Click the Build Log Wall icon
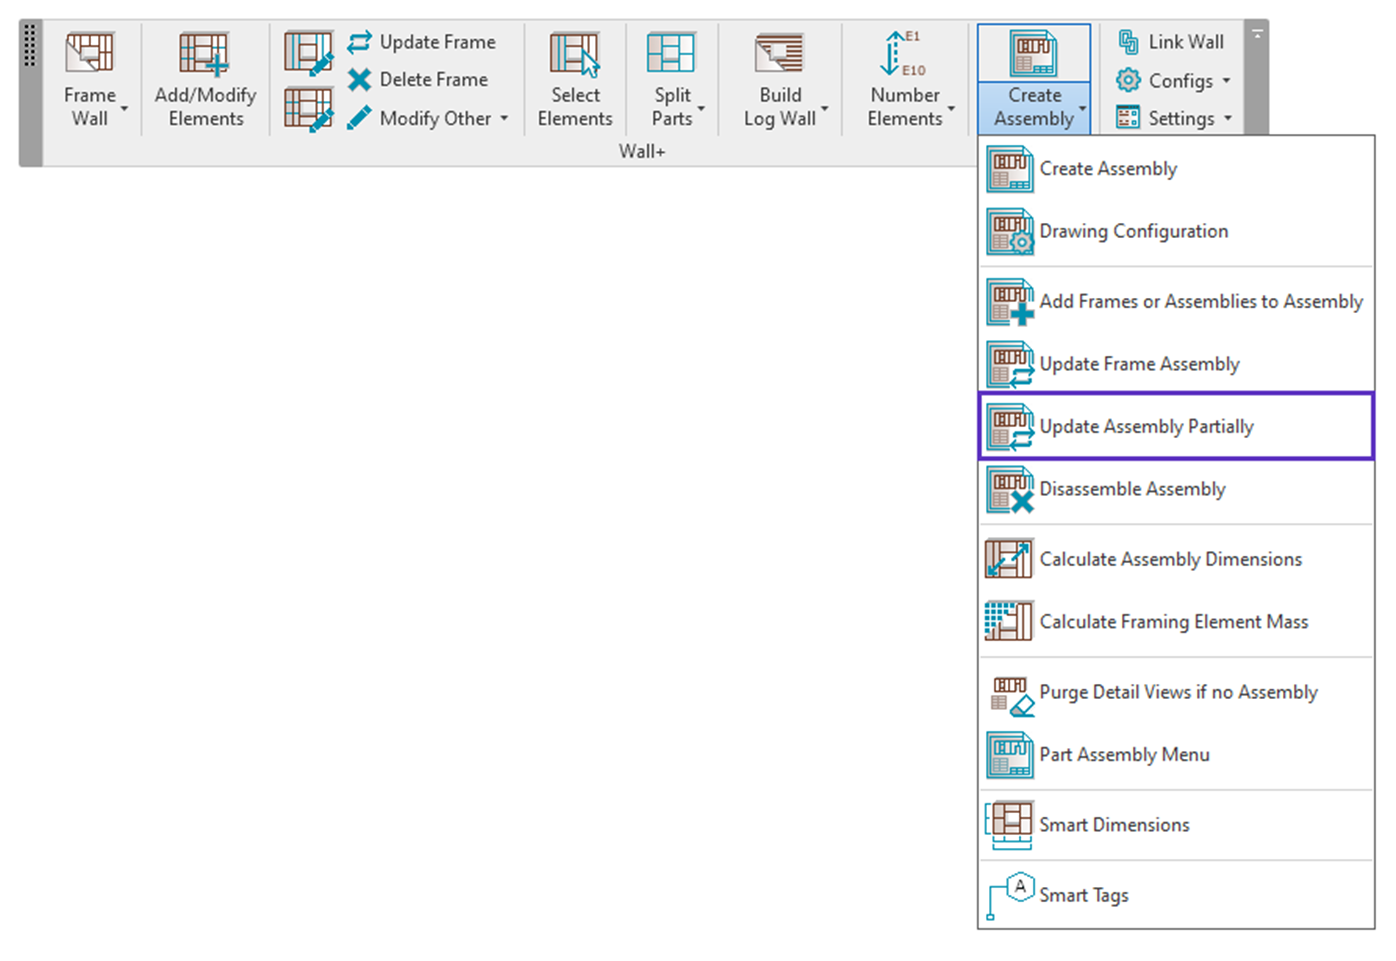Viewport: 1396px width, 961px height. 779,54
